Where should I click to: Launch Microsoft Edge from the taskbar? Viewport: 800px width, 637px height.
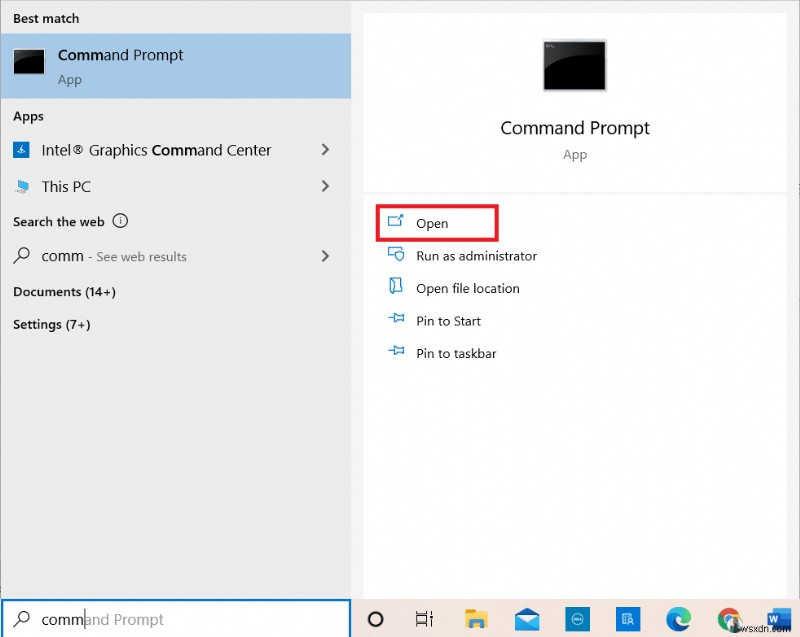tap(678, 619)
